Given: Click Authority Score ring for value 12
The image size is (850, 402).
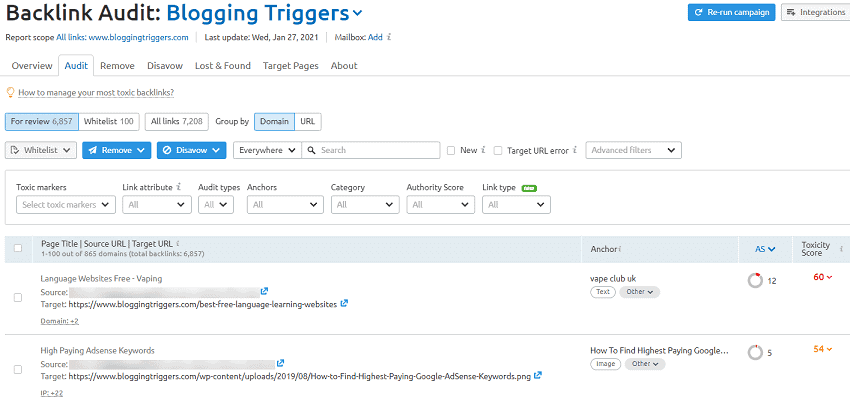Looking at the screenshot, I should pos(755,281).
